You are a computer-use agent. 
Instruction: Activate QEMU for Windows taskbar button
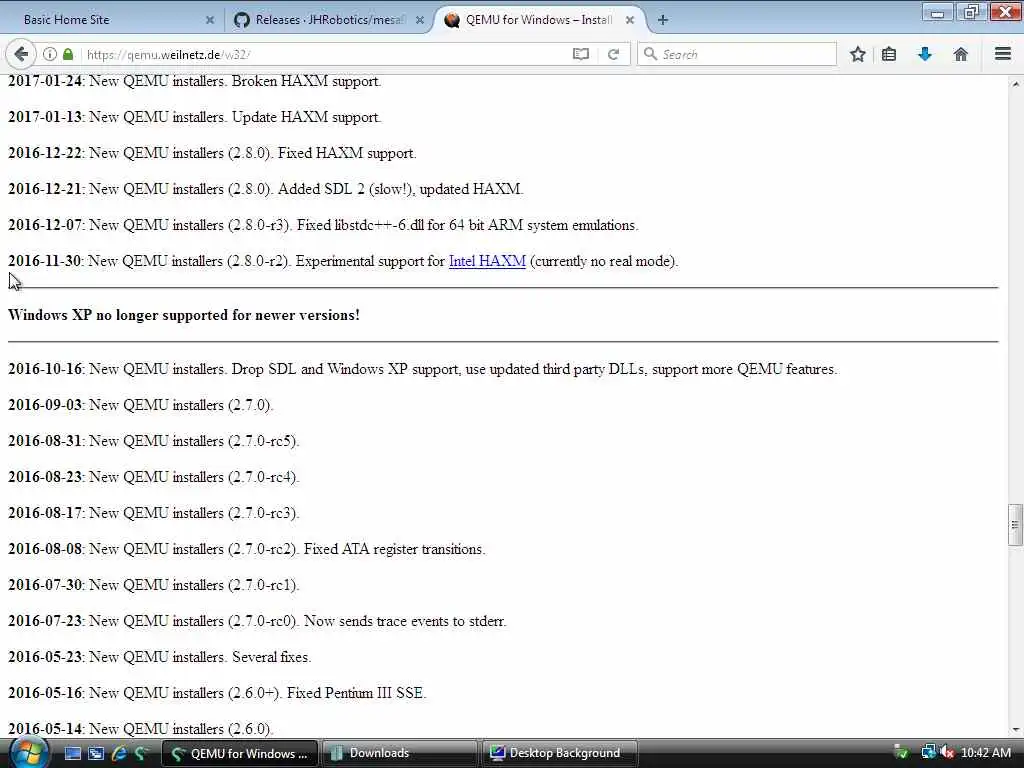(240, 753)
